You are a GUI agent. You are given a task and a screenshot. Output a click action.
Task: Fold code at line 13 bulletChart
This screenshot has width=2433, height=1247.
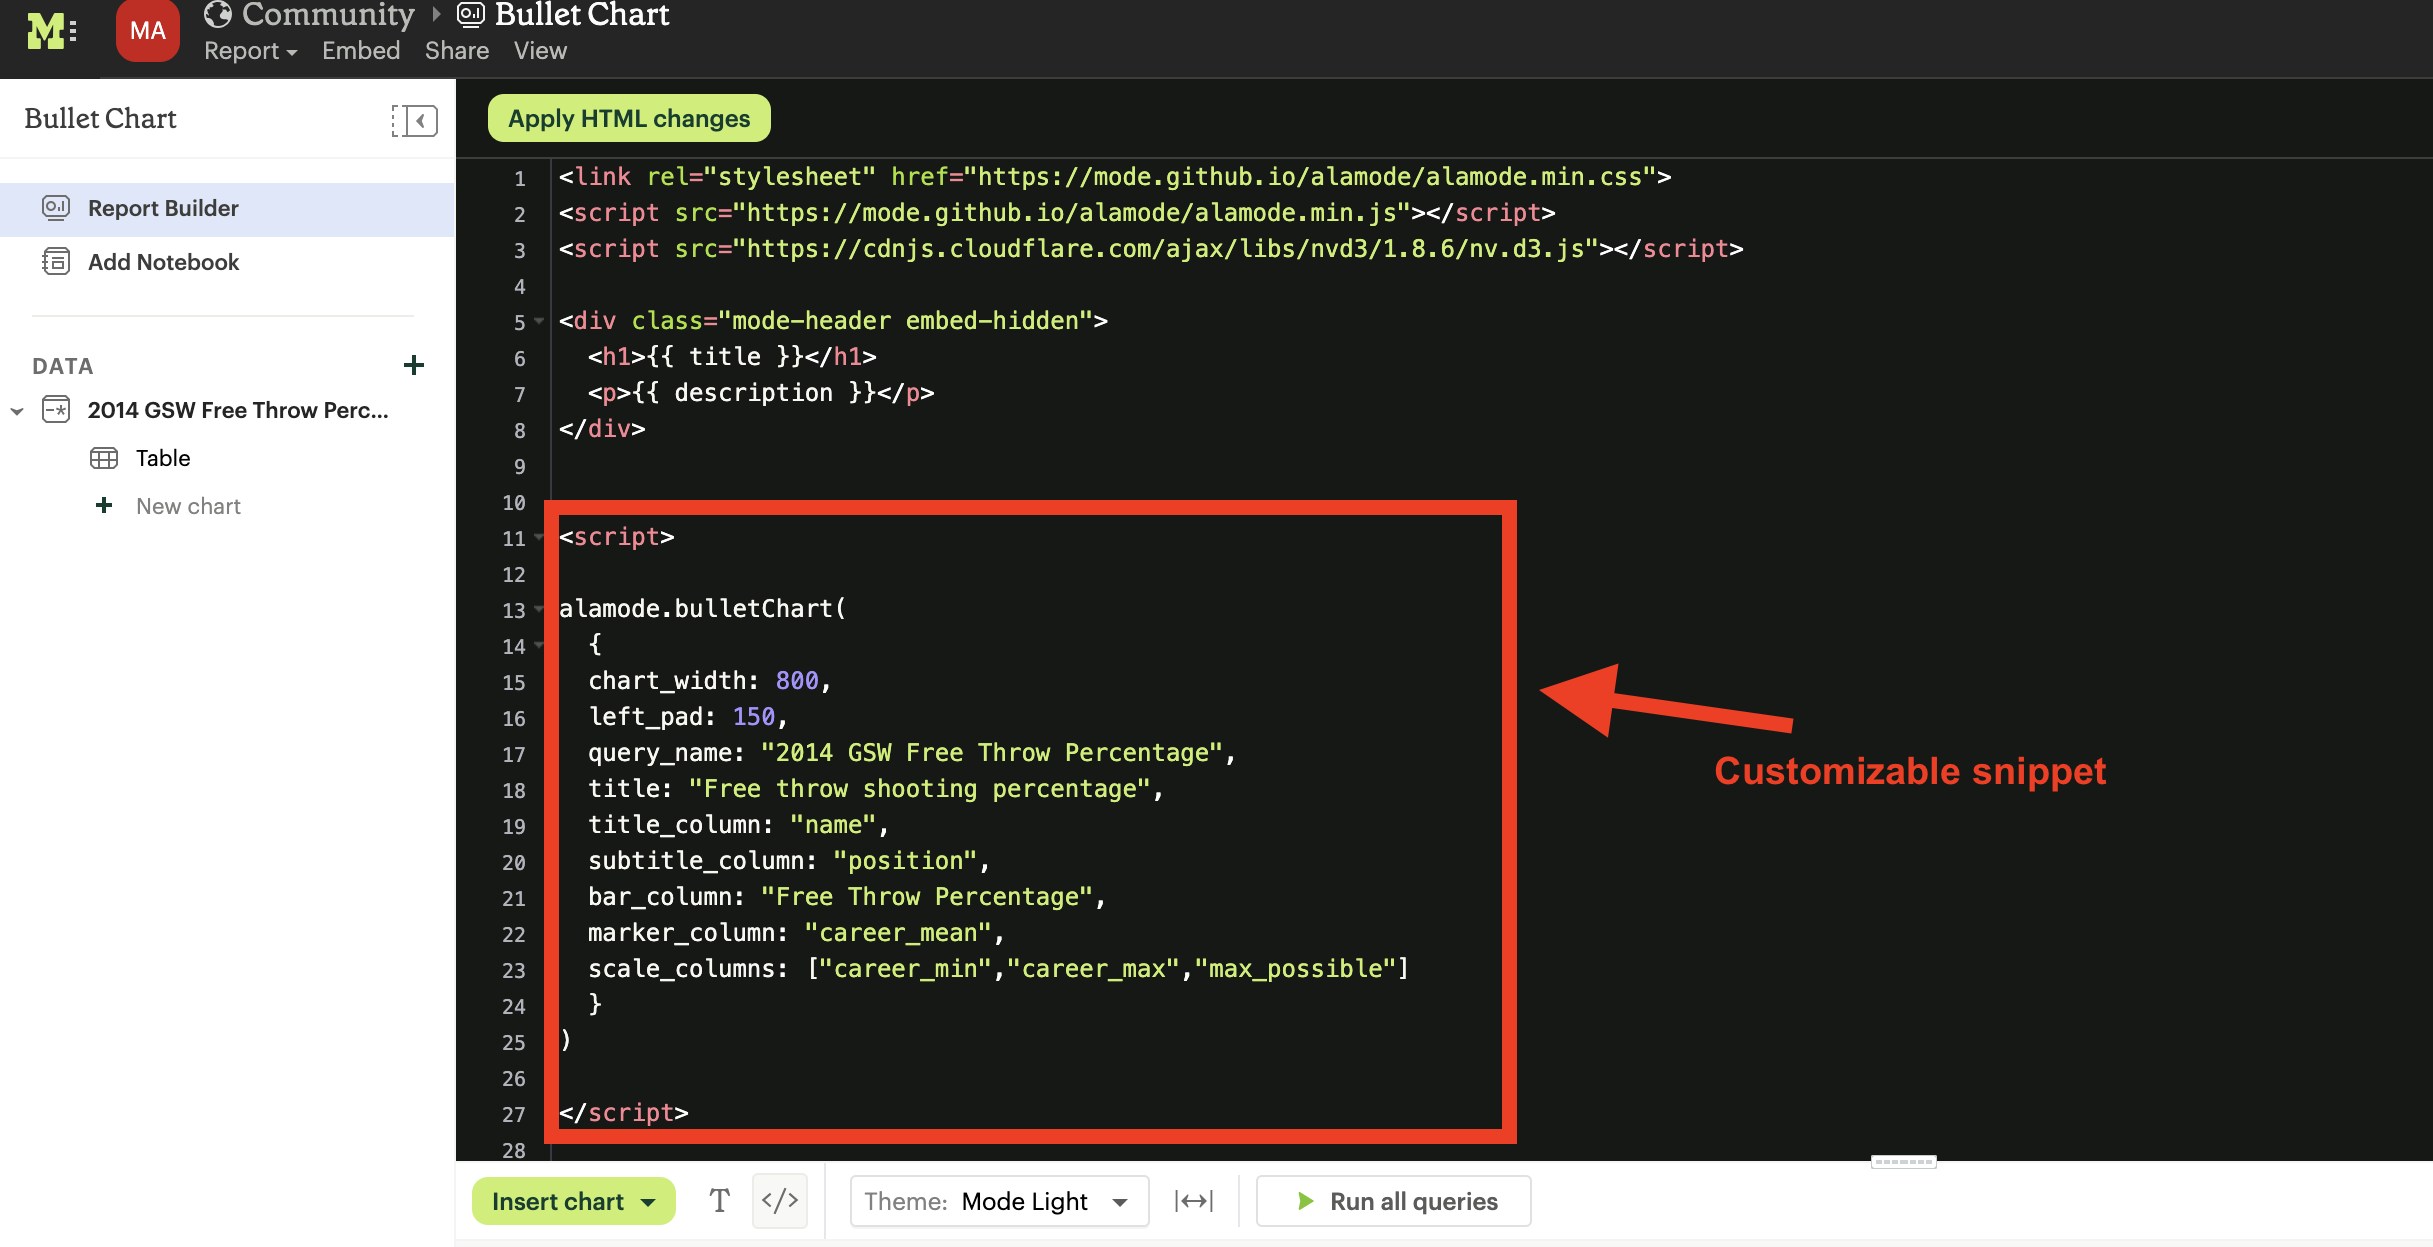pos(540,609)
